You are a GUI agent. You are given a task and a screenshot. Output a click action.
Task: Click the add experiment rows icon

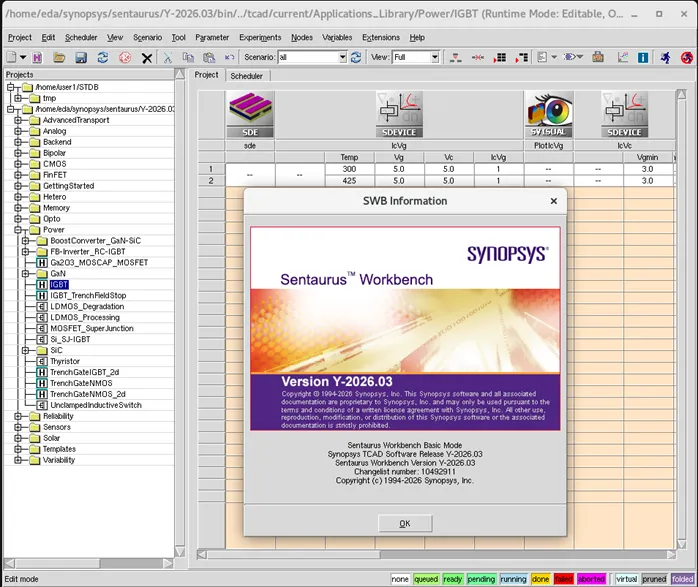pos(499,57)
